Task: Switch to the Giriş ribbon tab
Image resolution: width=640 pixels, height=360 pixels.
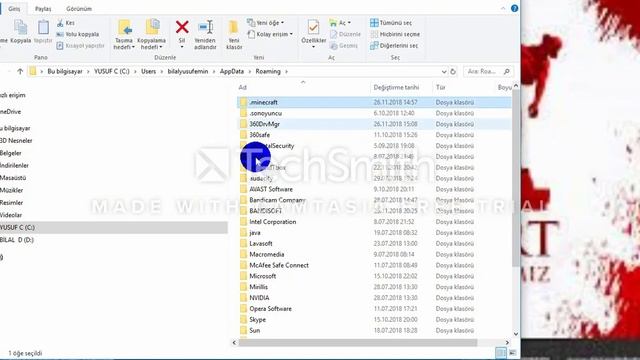Action: (x=14, y=9)
